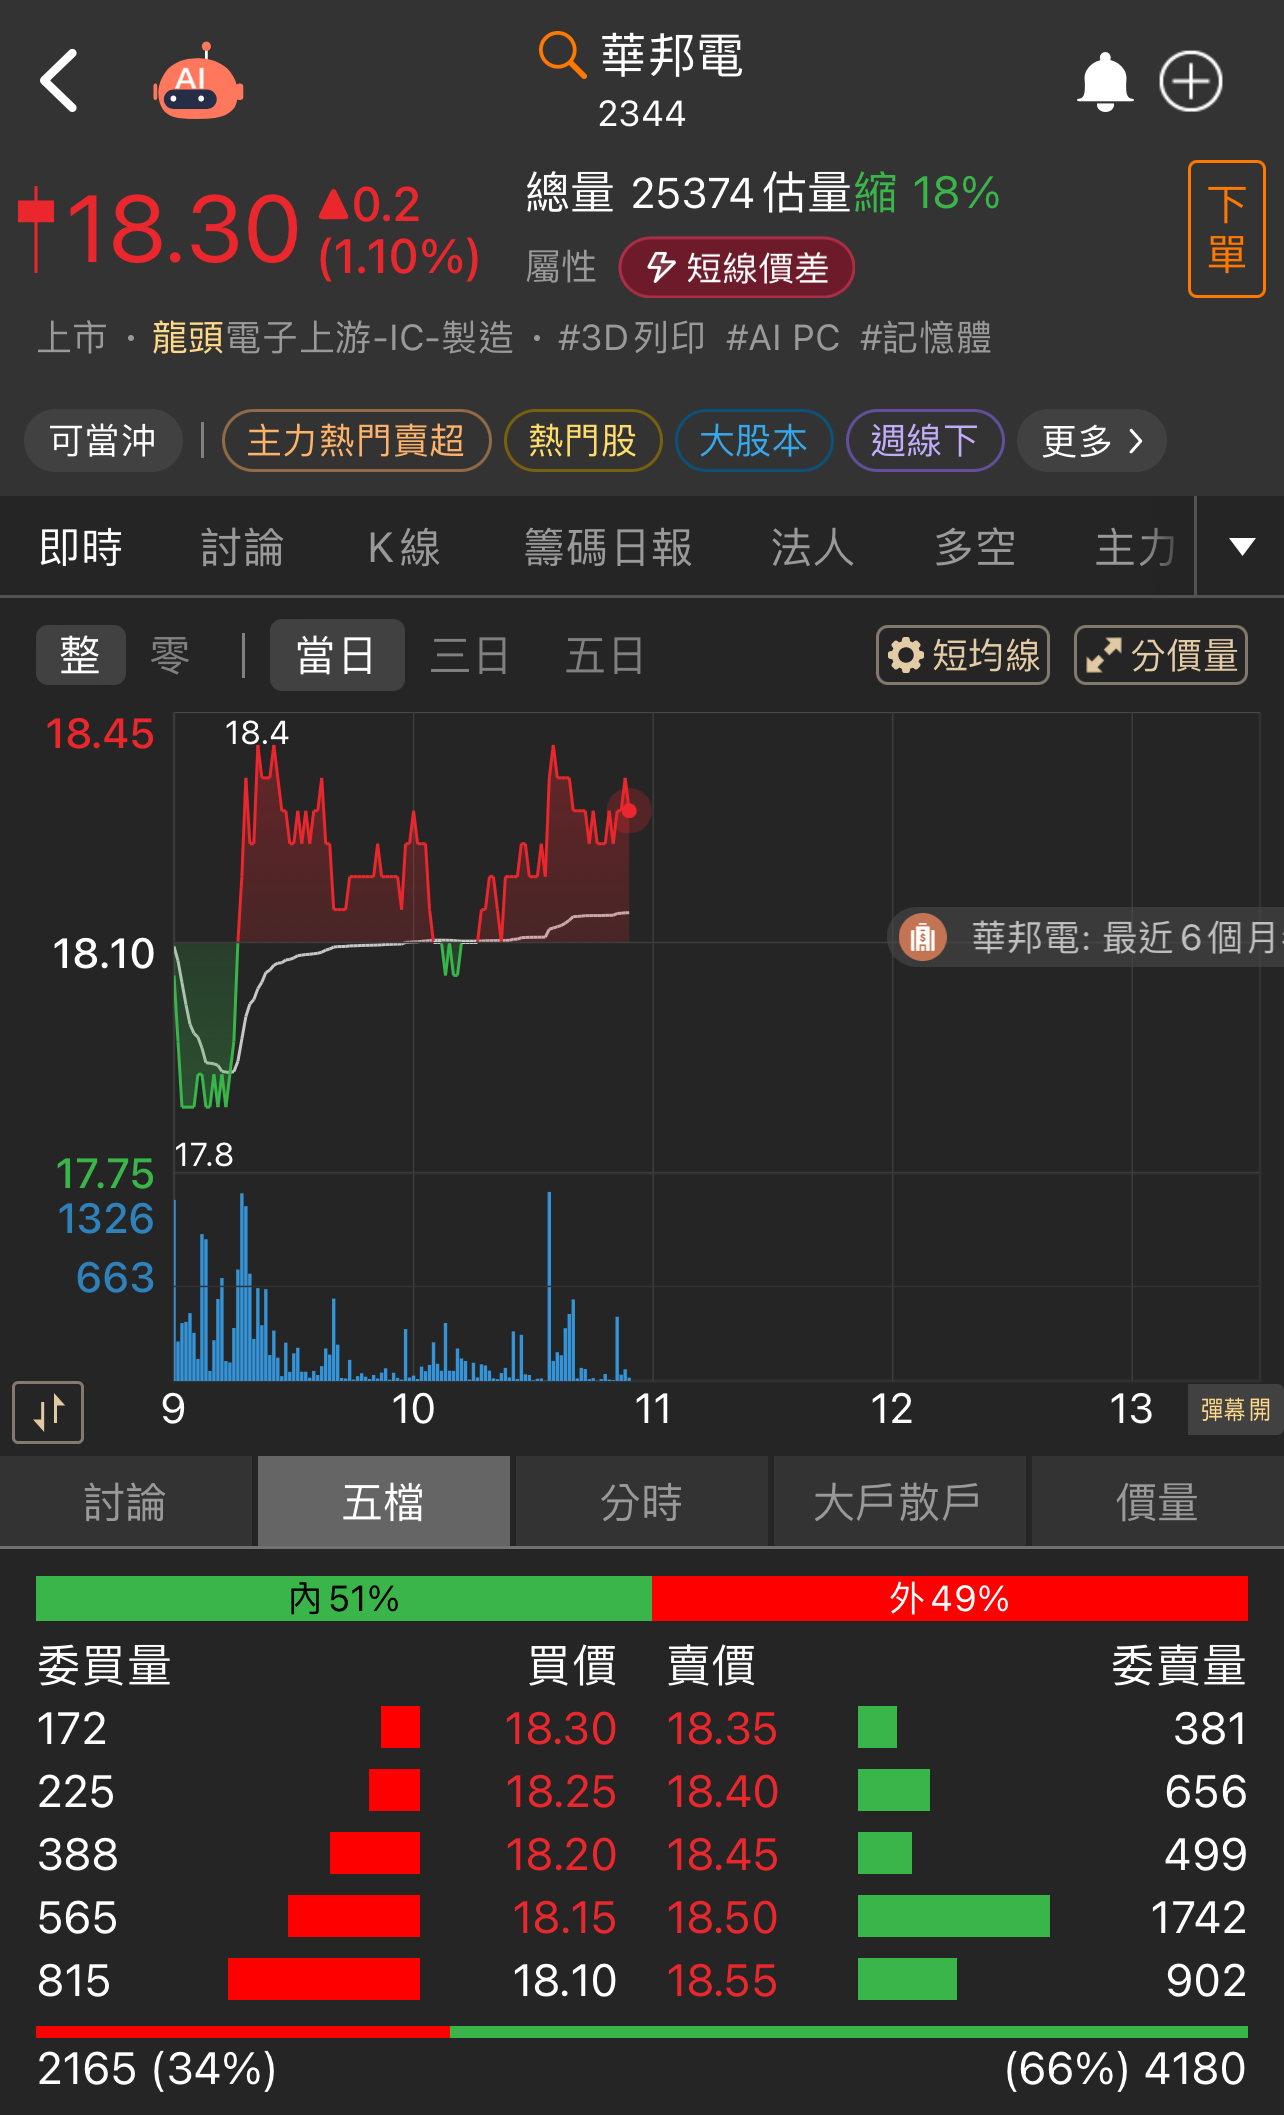Add stock to watchlist with plus icon
The image size is (1284, 2115).
pyautogui.click(x=1190, y=81)
